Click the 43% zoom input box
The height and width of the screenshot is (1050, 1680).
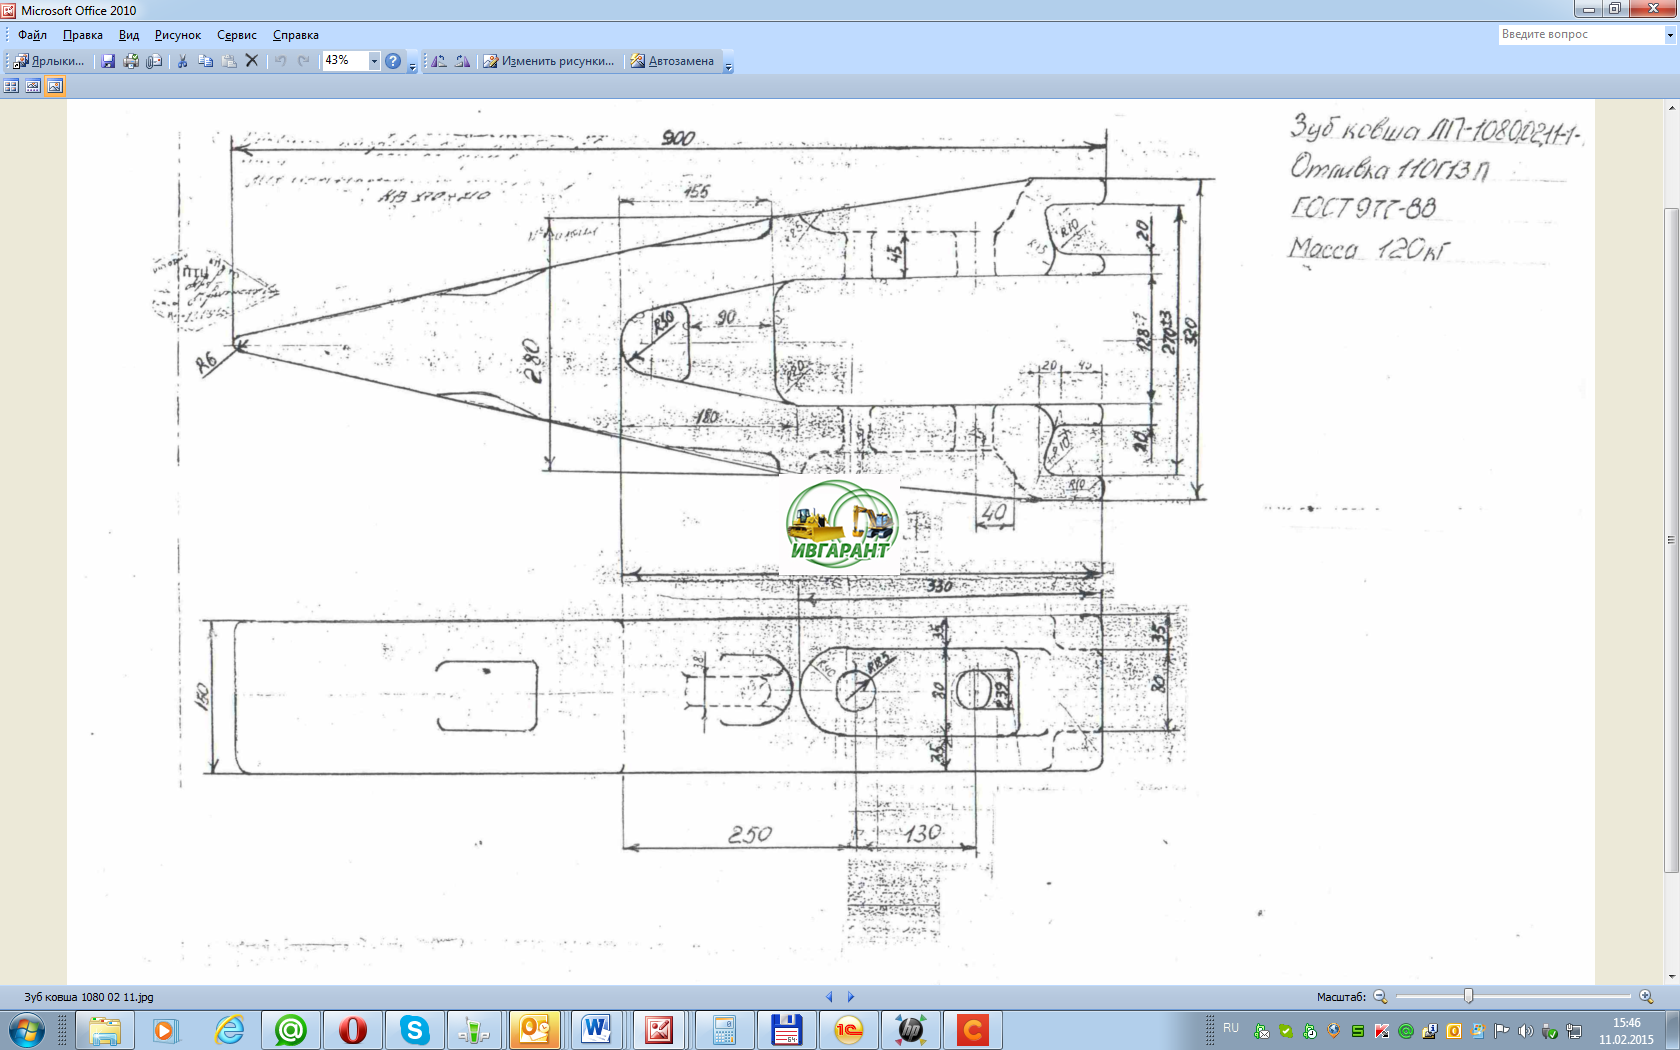click(345, 61)
